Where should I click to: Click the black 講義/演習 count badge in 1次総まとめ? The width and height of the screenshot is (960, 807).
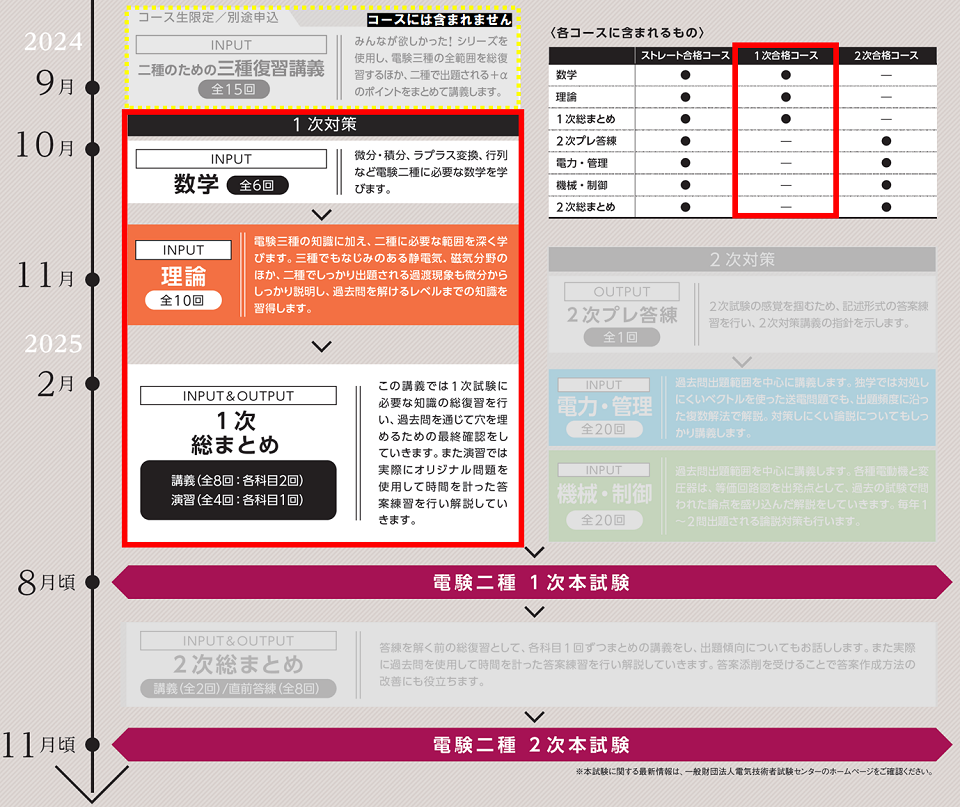pos(238,490)
